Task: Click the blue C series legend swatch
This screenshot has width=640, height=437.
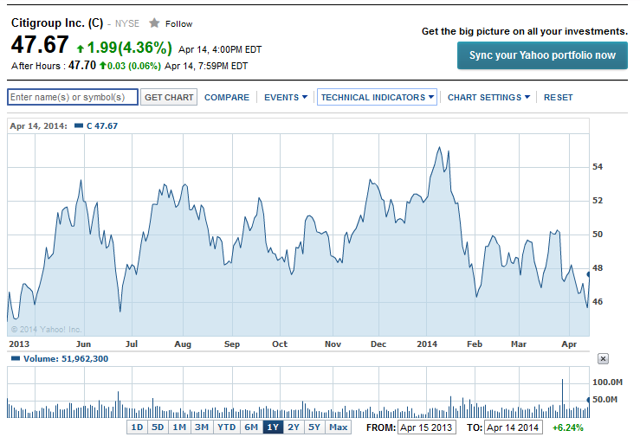Action: coord(79,126)
